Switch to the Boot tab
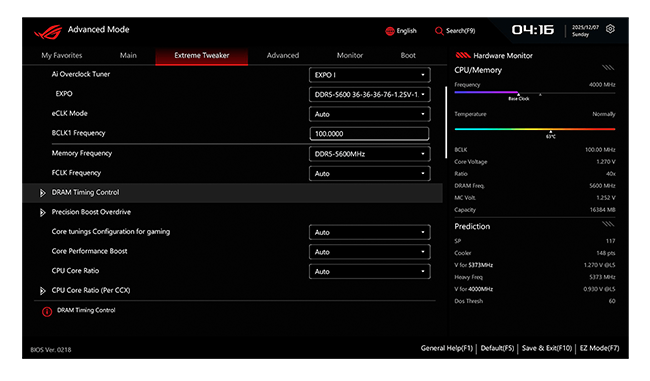This screenshot has height=381, width=650. point(408,55)
